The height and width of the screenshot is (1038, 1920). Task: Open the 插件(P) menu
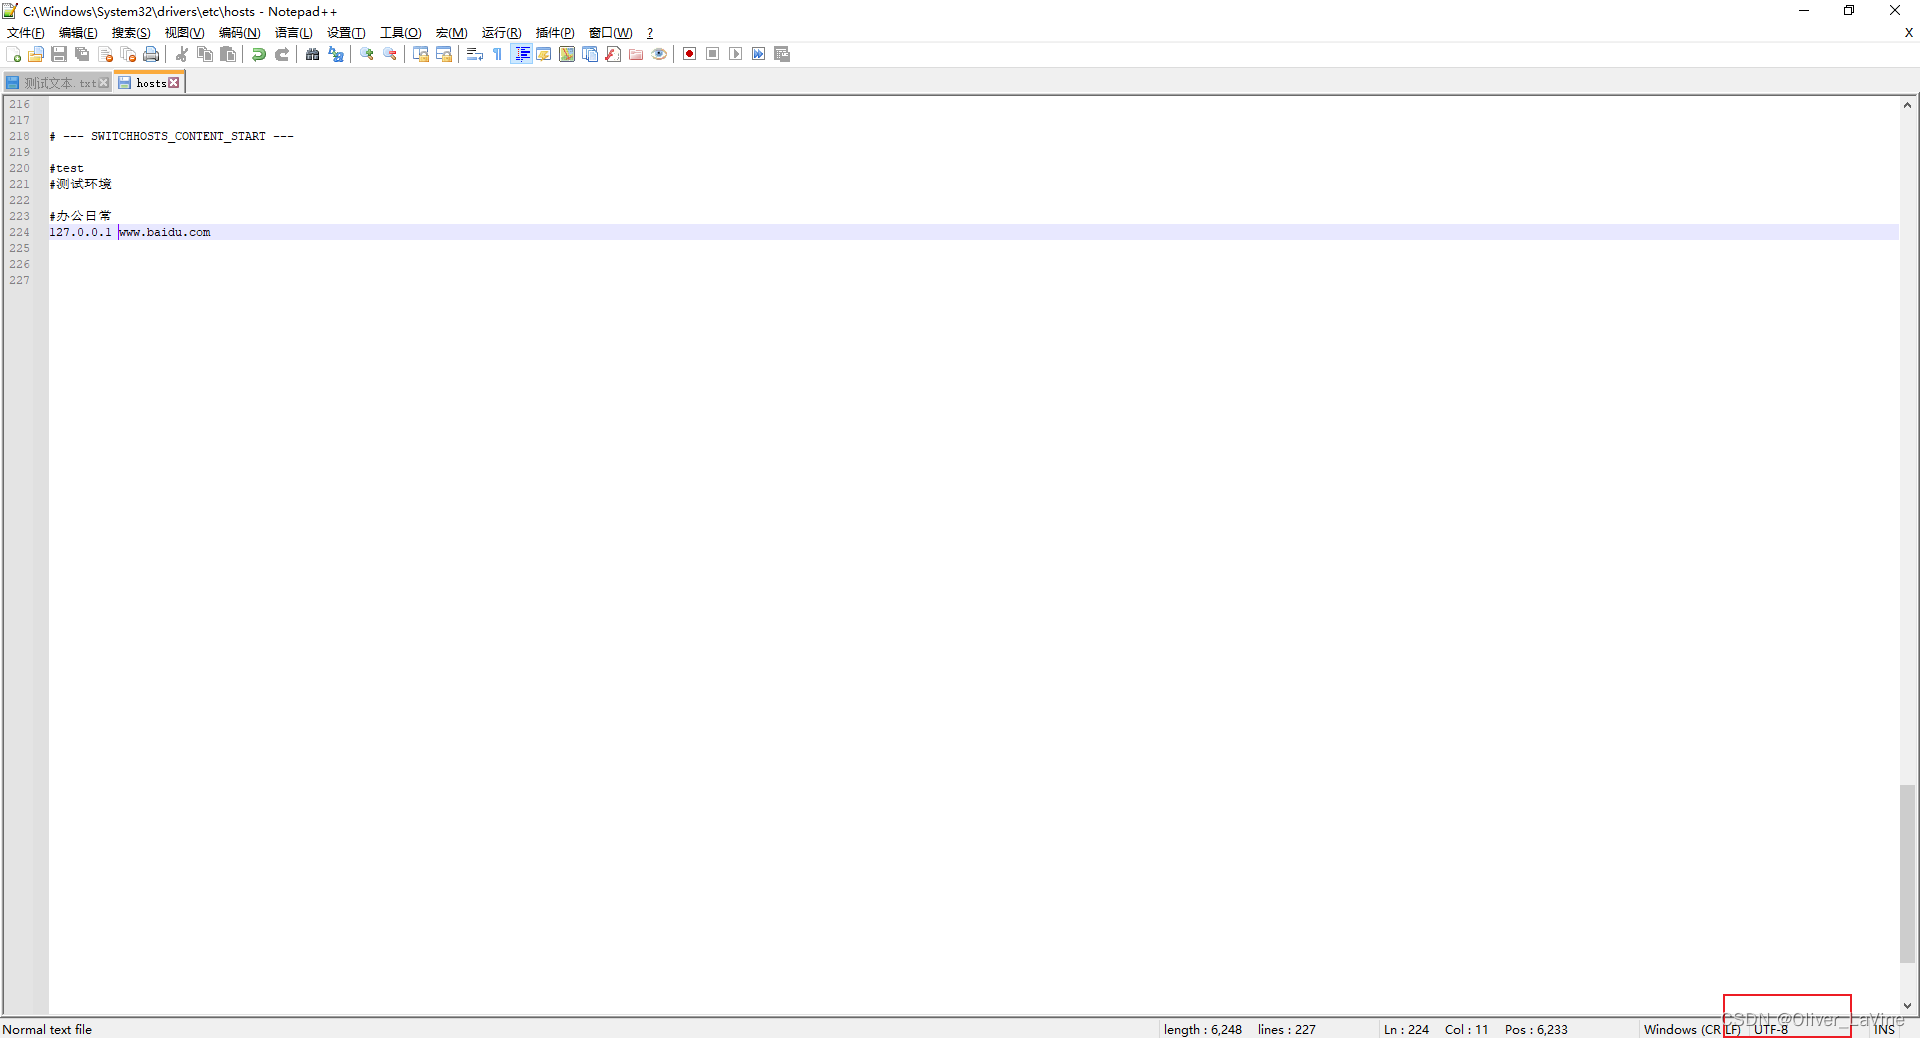click(553, 32)
